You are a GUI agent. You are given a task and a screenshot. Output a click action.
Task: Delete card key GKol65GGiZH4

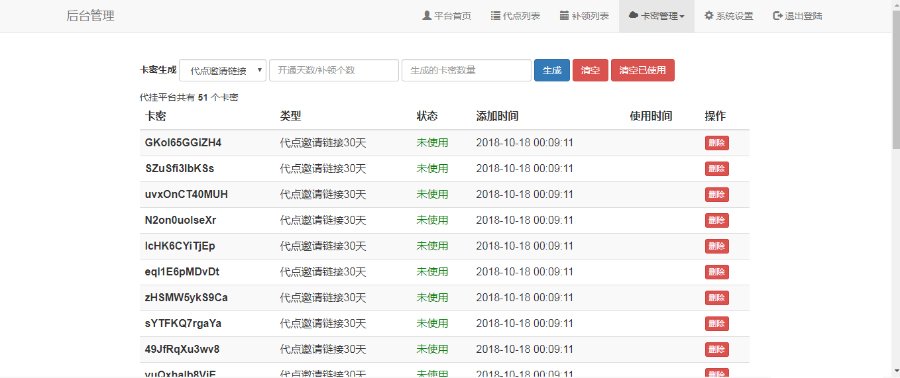[x=717, y=143]
